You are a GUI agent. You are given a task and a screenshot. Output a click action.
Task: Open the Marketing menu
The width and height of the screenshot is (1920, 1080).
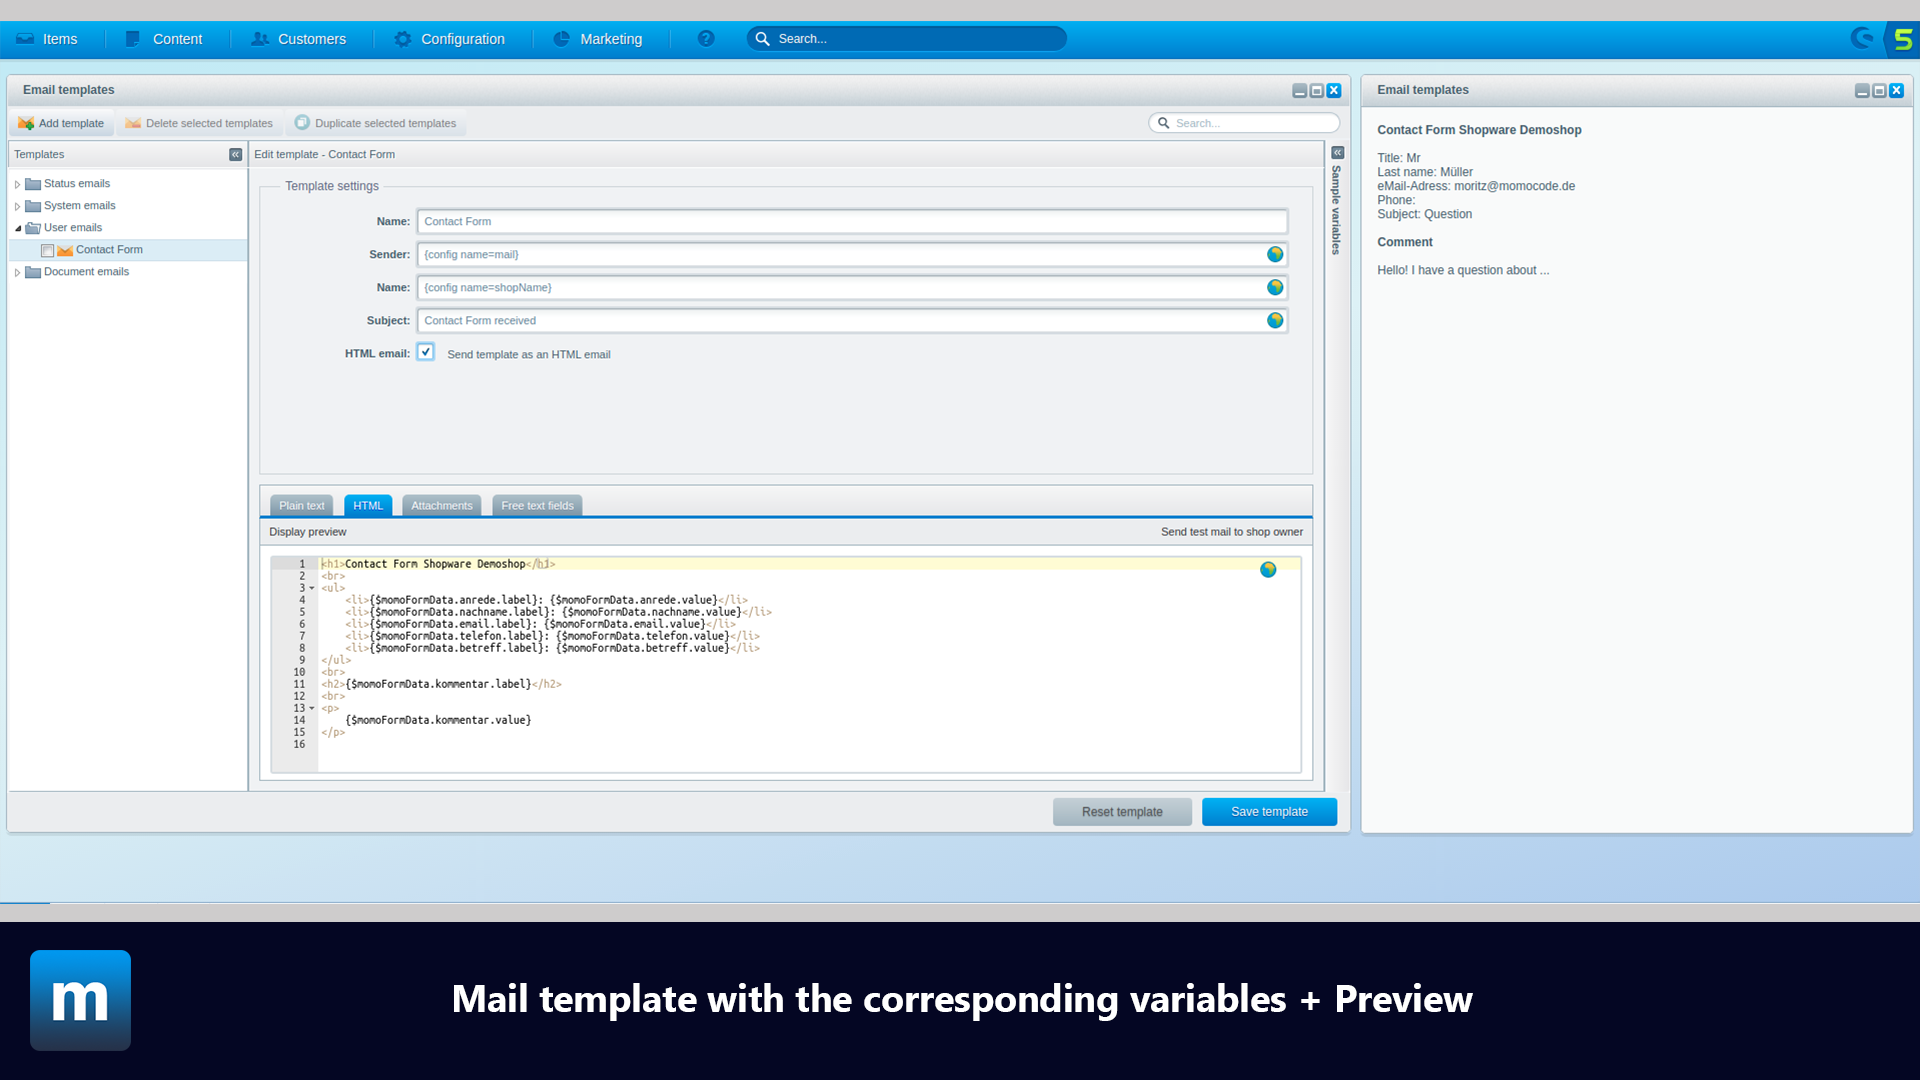598,39
